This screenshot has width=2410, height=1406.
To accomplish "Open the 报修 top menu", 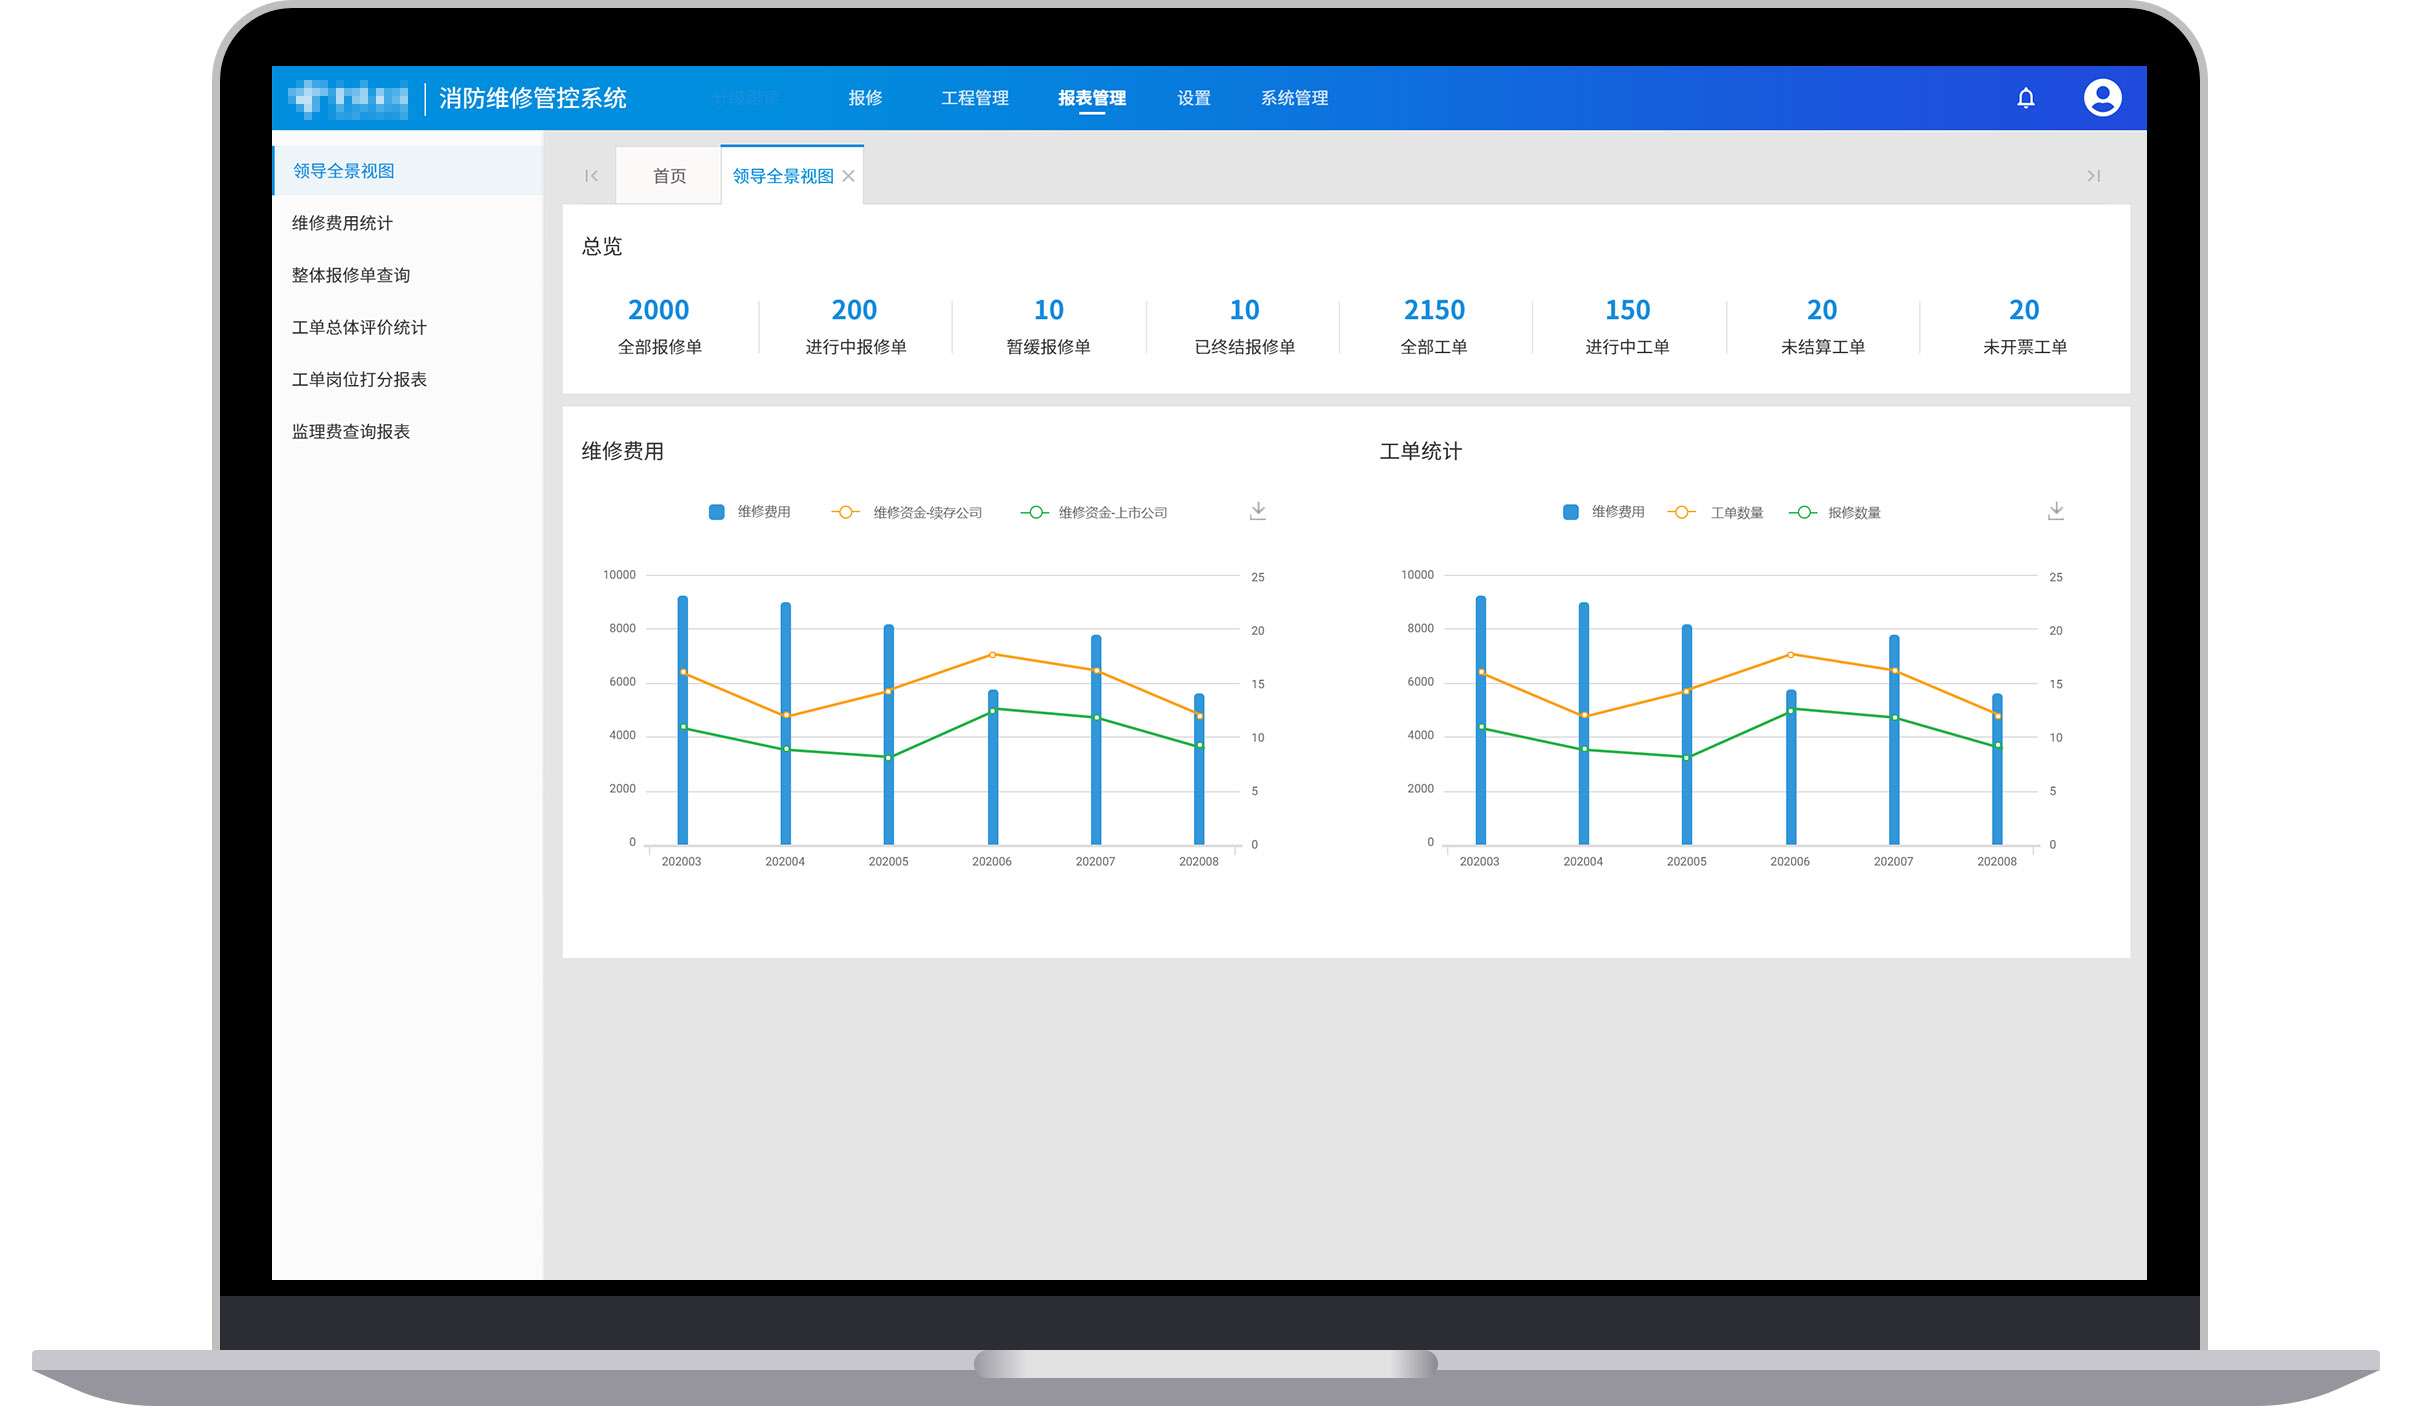I will pos(865,98).
